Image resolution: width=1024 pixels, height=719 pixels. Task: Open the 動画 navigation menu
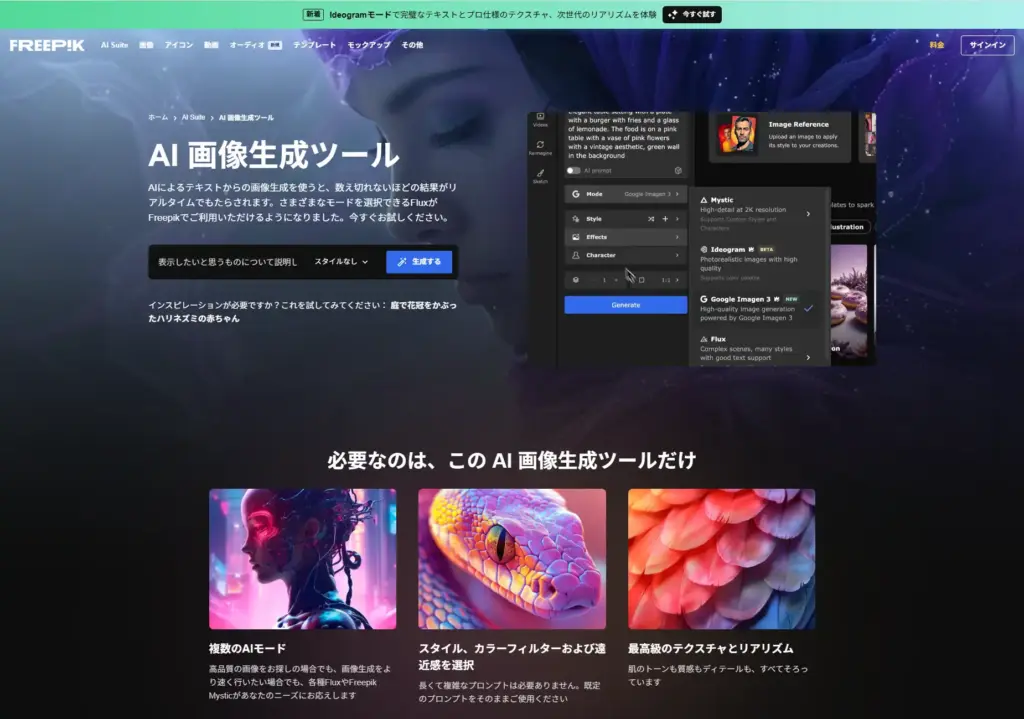[211, 45]
